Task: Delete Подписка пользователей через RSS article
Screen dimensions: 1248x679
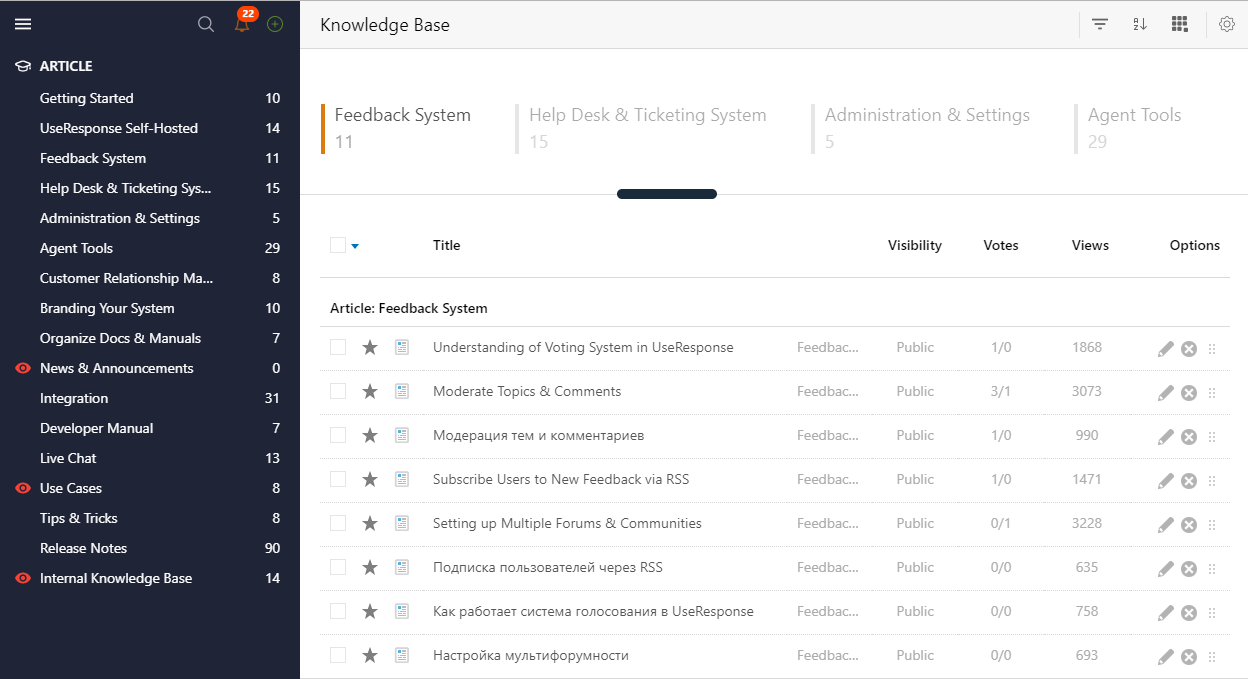Action: pyautogui.click(x=1189, y=569)
